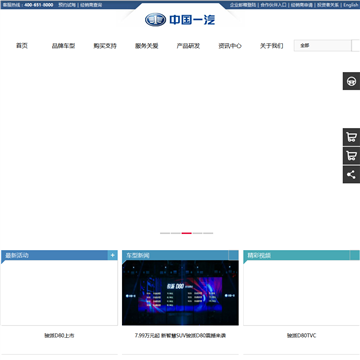
Task: Open the 合作伙伴入口 link
Action: pyautogui.click(x=273, y=5)
